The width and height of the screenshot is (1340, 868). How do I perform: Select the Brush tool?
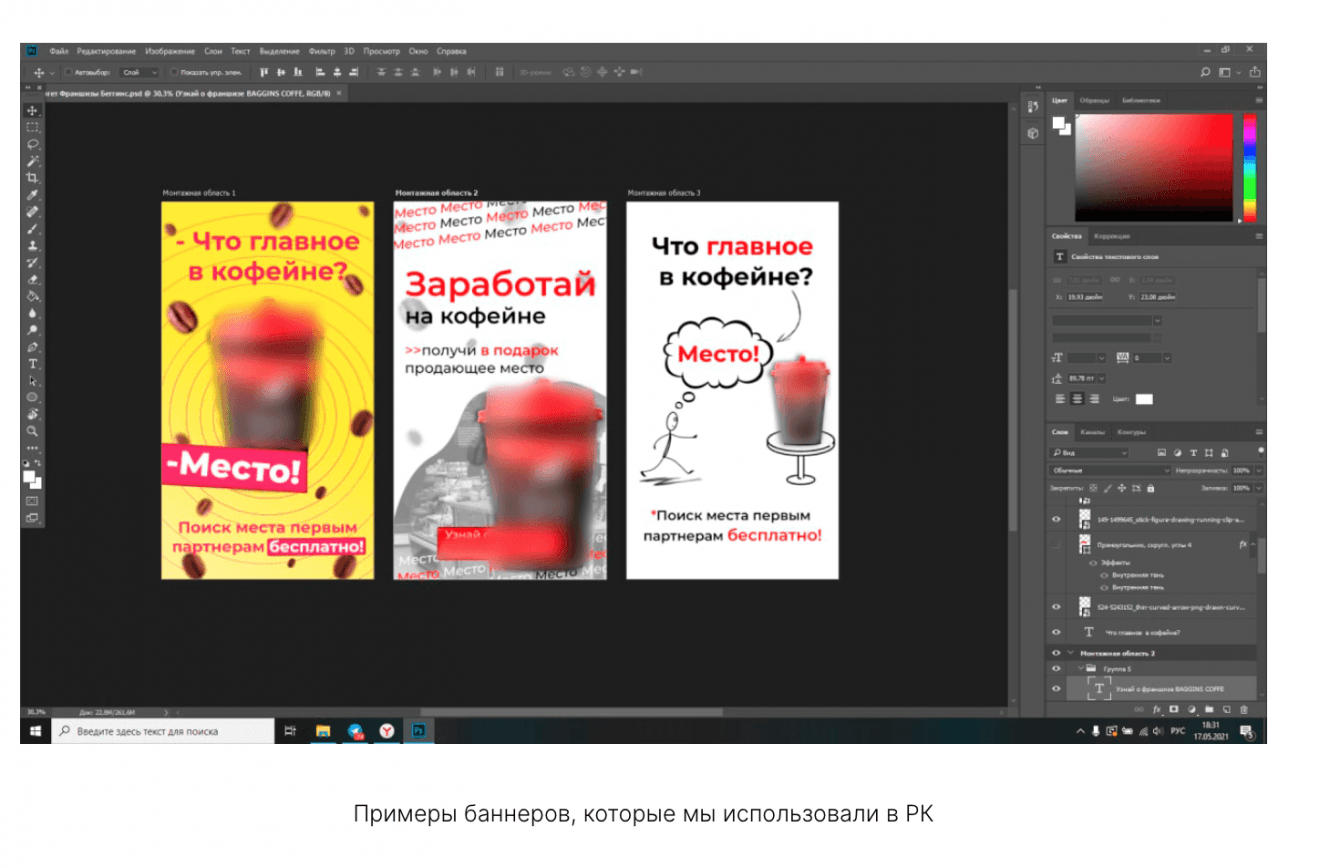pos(33,229)
